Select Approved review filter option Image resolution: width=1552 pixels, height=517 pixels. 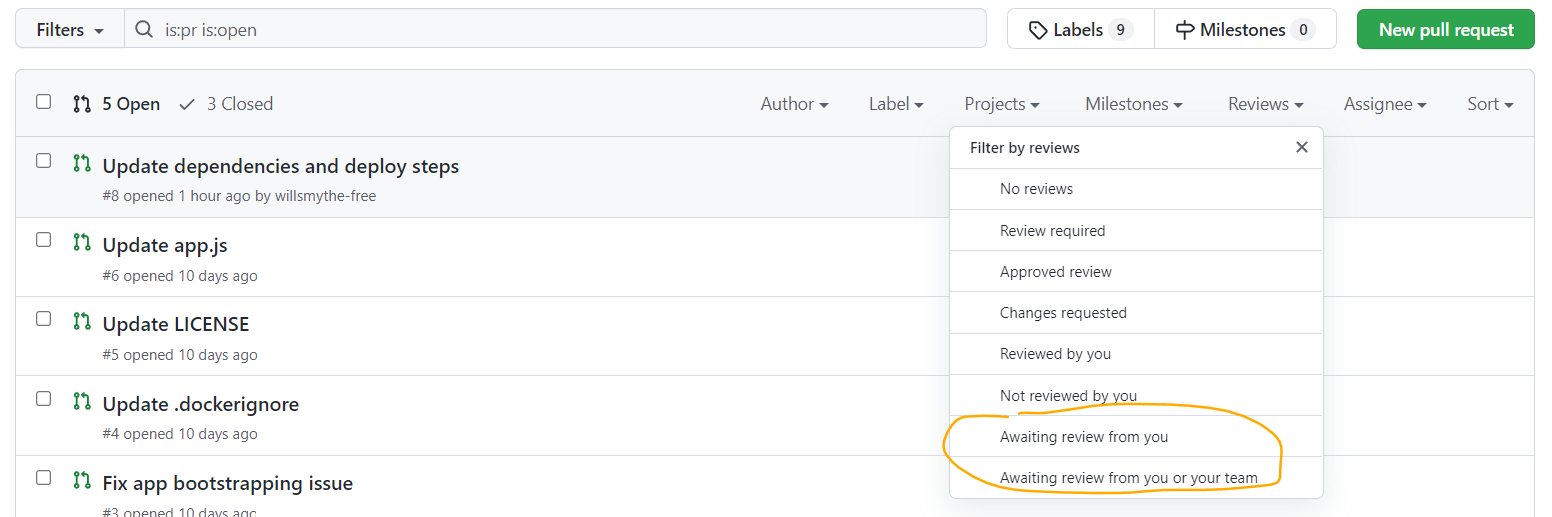[1136, 271]
